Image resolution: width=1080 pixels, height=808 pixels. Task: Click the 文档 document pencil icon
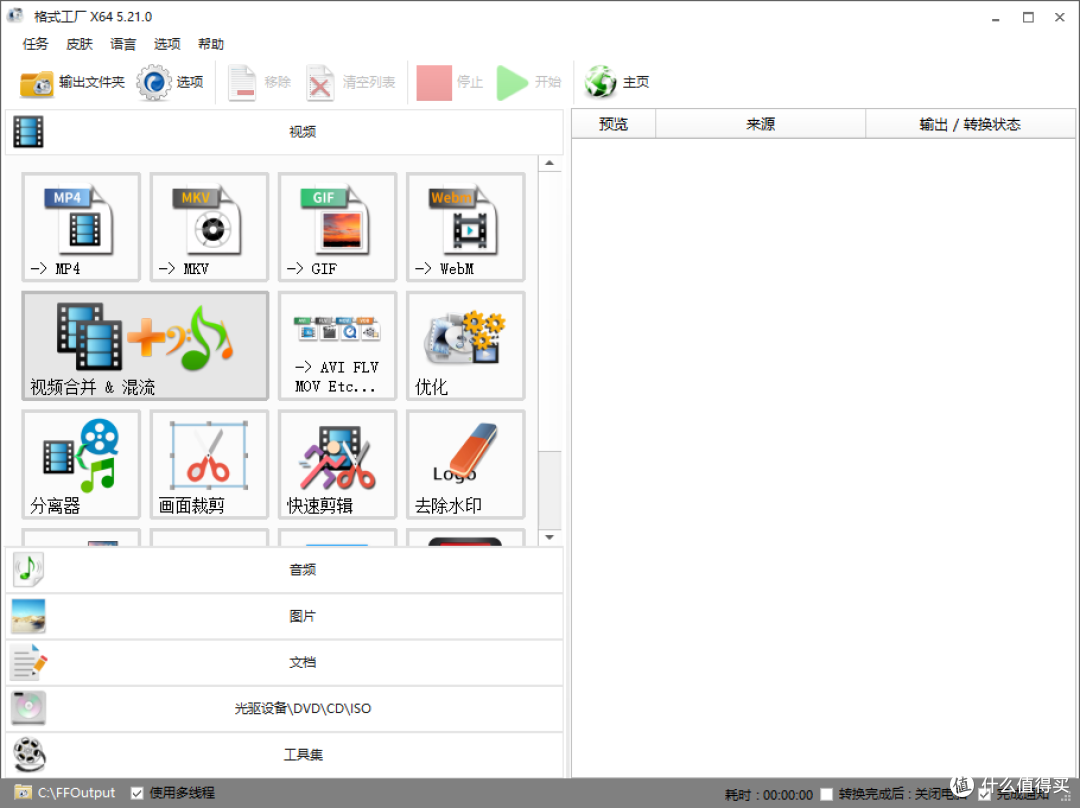point(29,662)
